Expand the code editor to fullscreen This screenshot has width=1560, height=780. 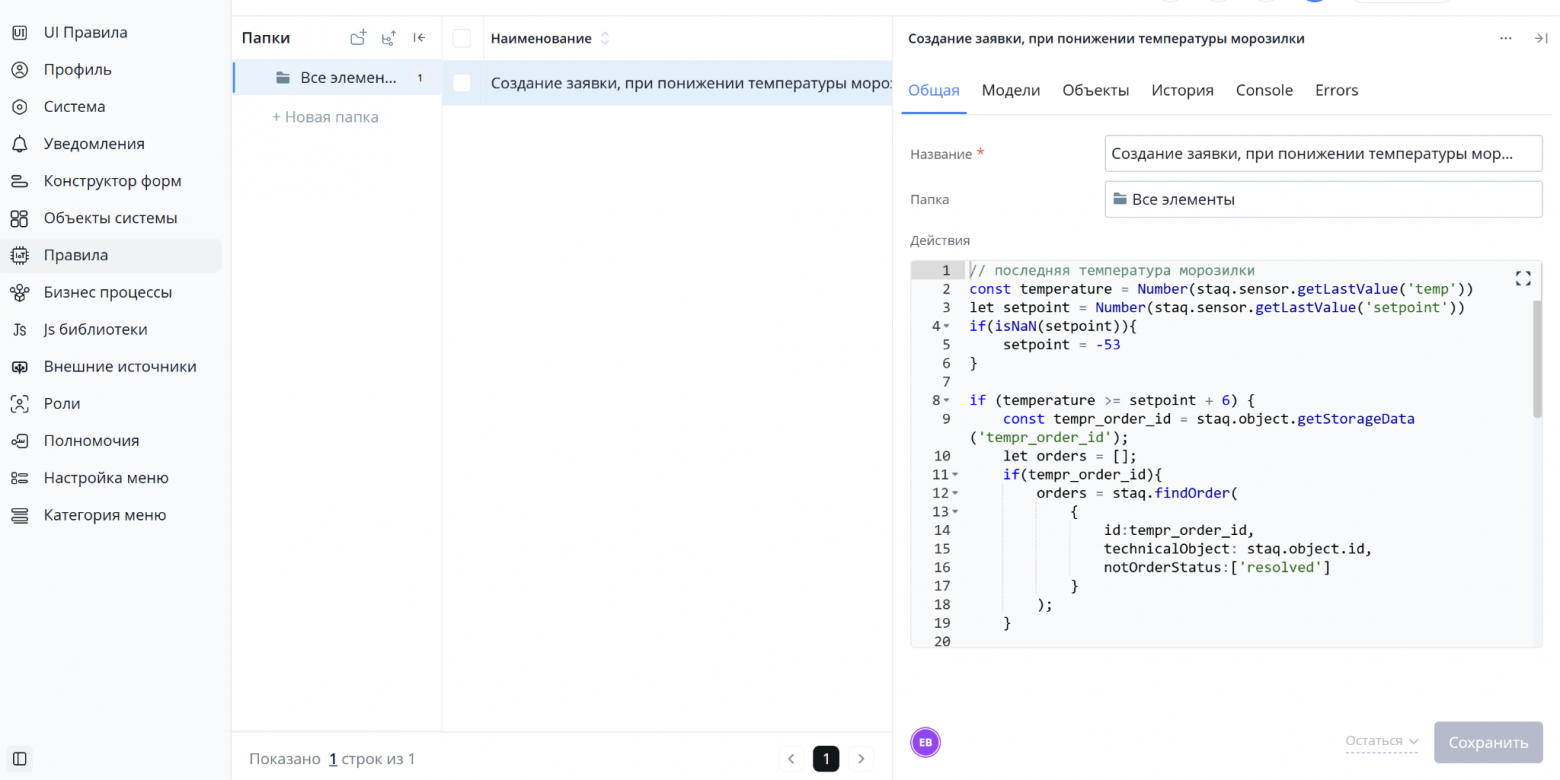[x=1523, y=278]
